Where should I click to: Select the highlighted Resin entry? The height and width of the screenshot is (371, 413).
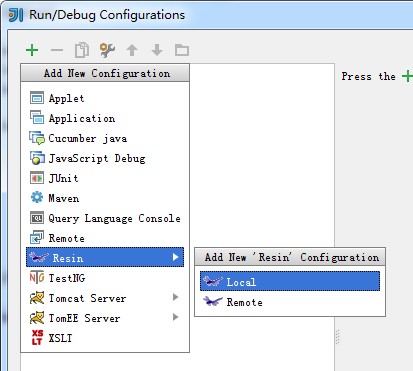(105, 257)
